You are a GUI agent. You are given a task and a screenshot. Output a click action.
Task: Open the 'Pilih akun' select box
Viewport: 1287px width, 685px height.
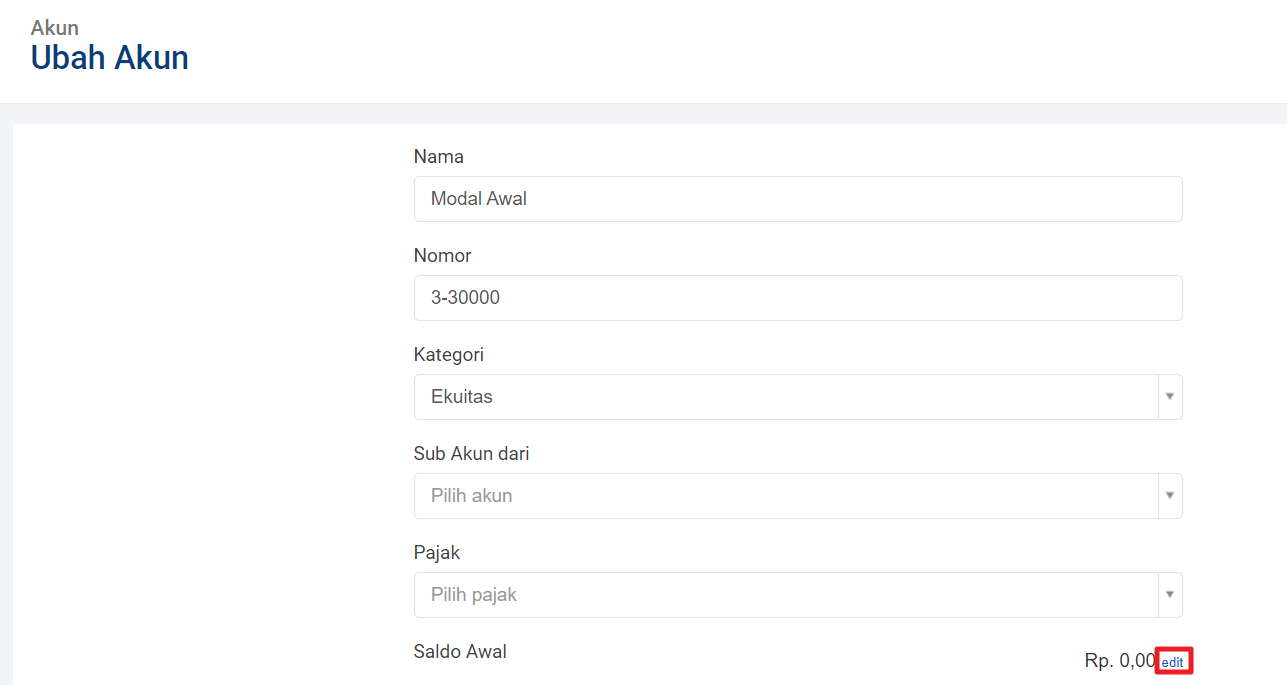(x=785, y=496)
